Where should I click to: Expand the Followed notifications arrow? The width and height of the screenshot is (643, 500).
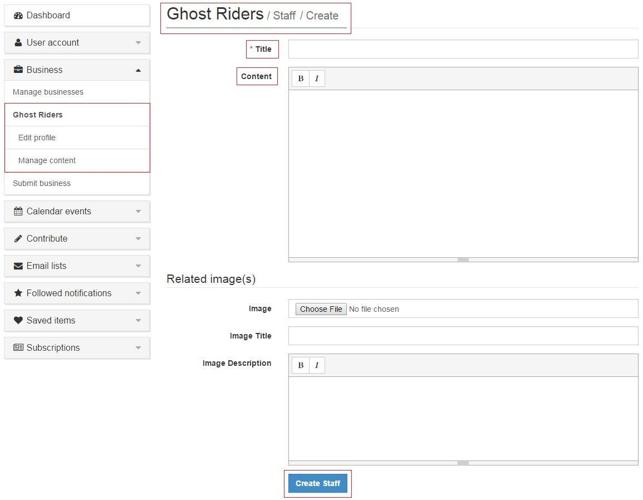pos(138,293)
